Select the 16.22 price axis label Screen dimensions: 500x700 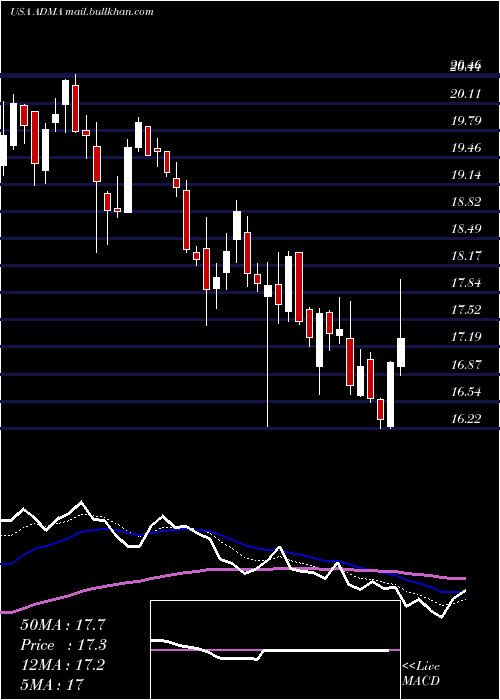point(466,419)
